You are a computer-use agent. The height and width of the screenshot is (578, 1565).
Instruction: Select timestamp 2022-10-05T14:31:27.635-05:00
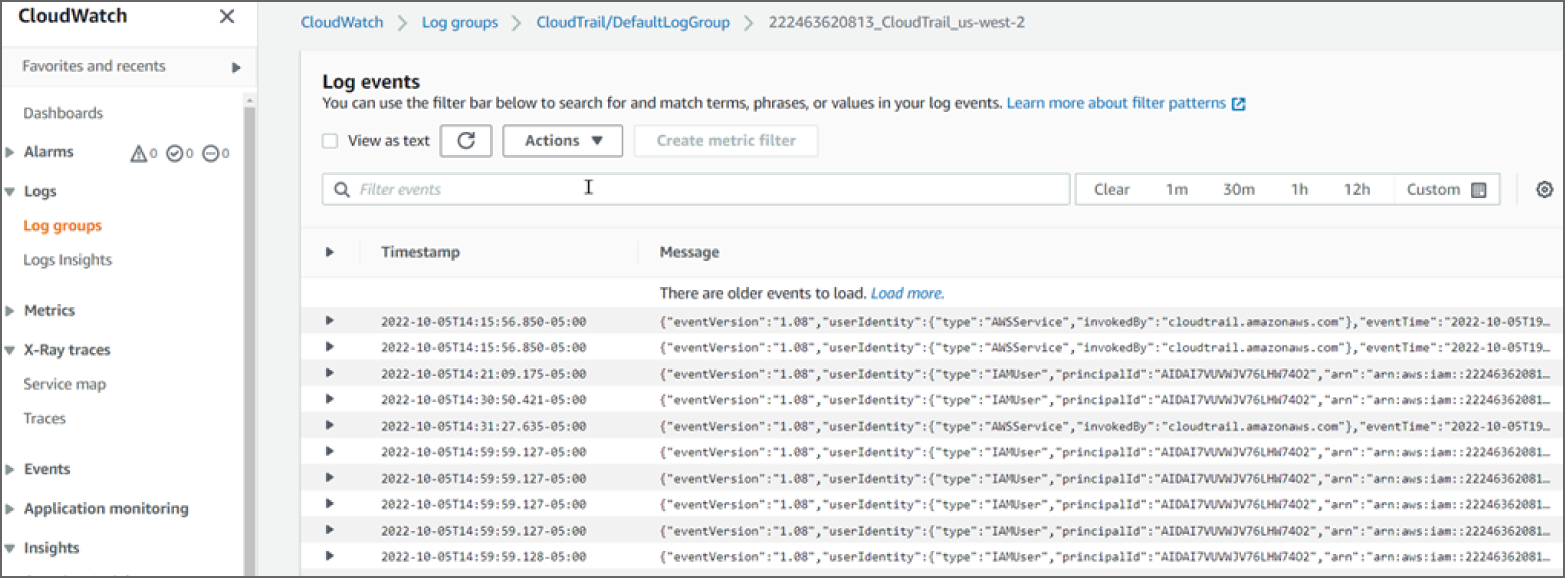click(x=483, y=425)
